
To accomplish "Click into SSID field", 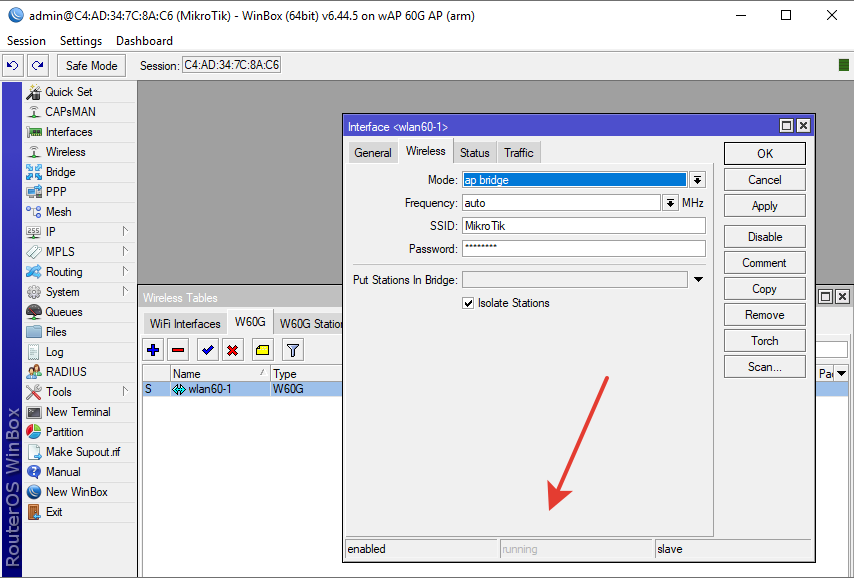I will 584,226.
